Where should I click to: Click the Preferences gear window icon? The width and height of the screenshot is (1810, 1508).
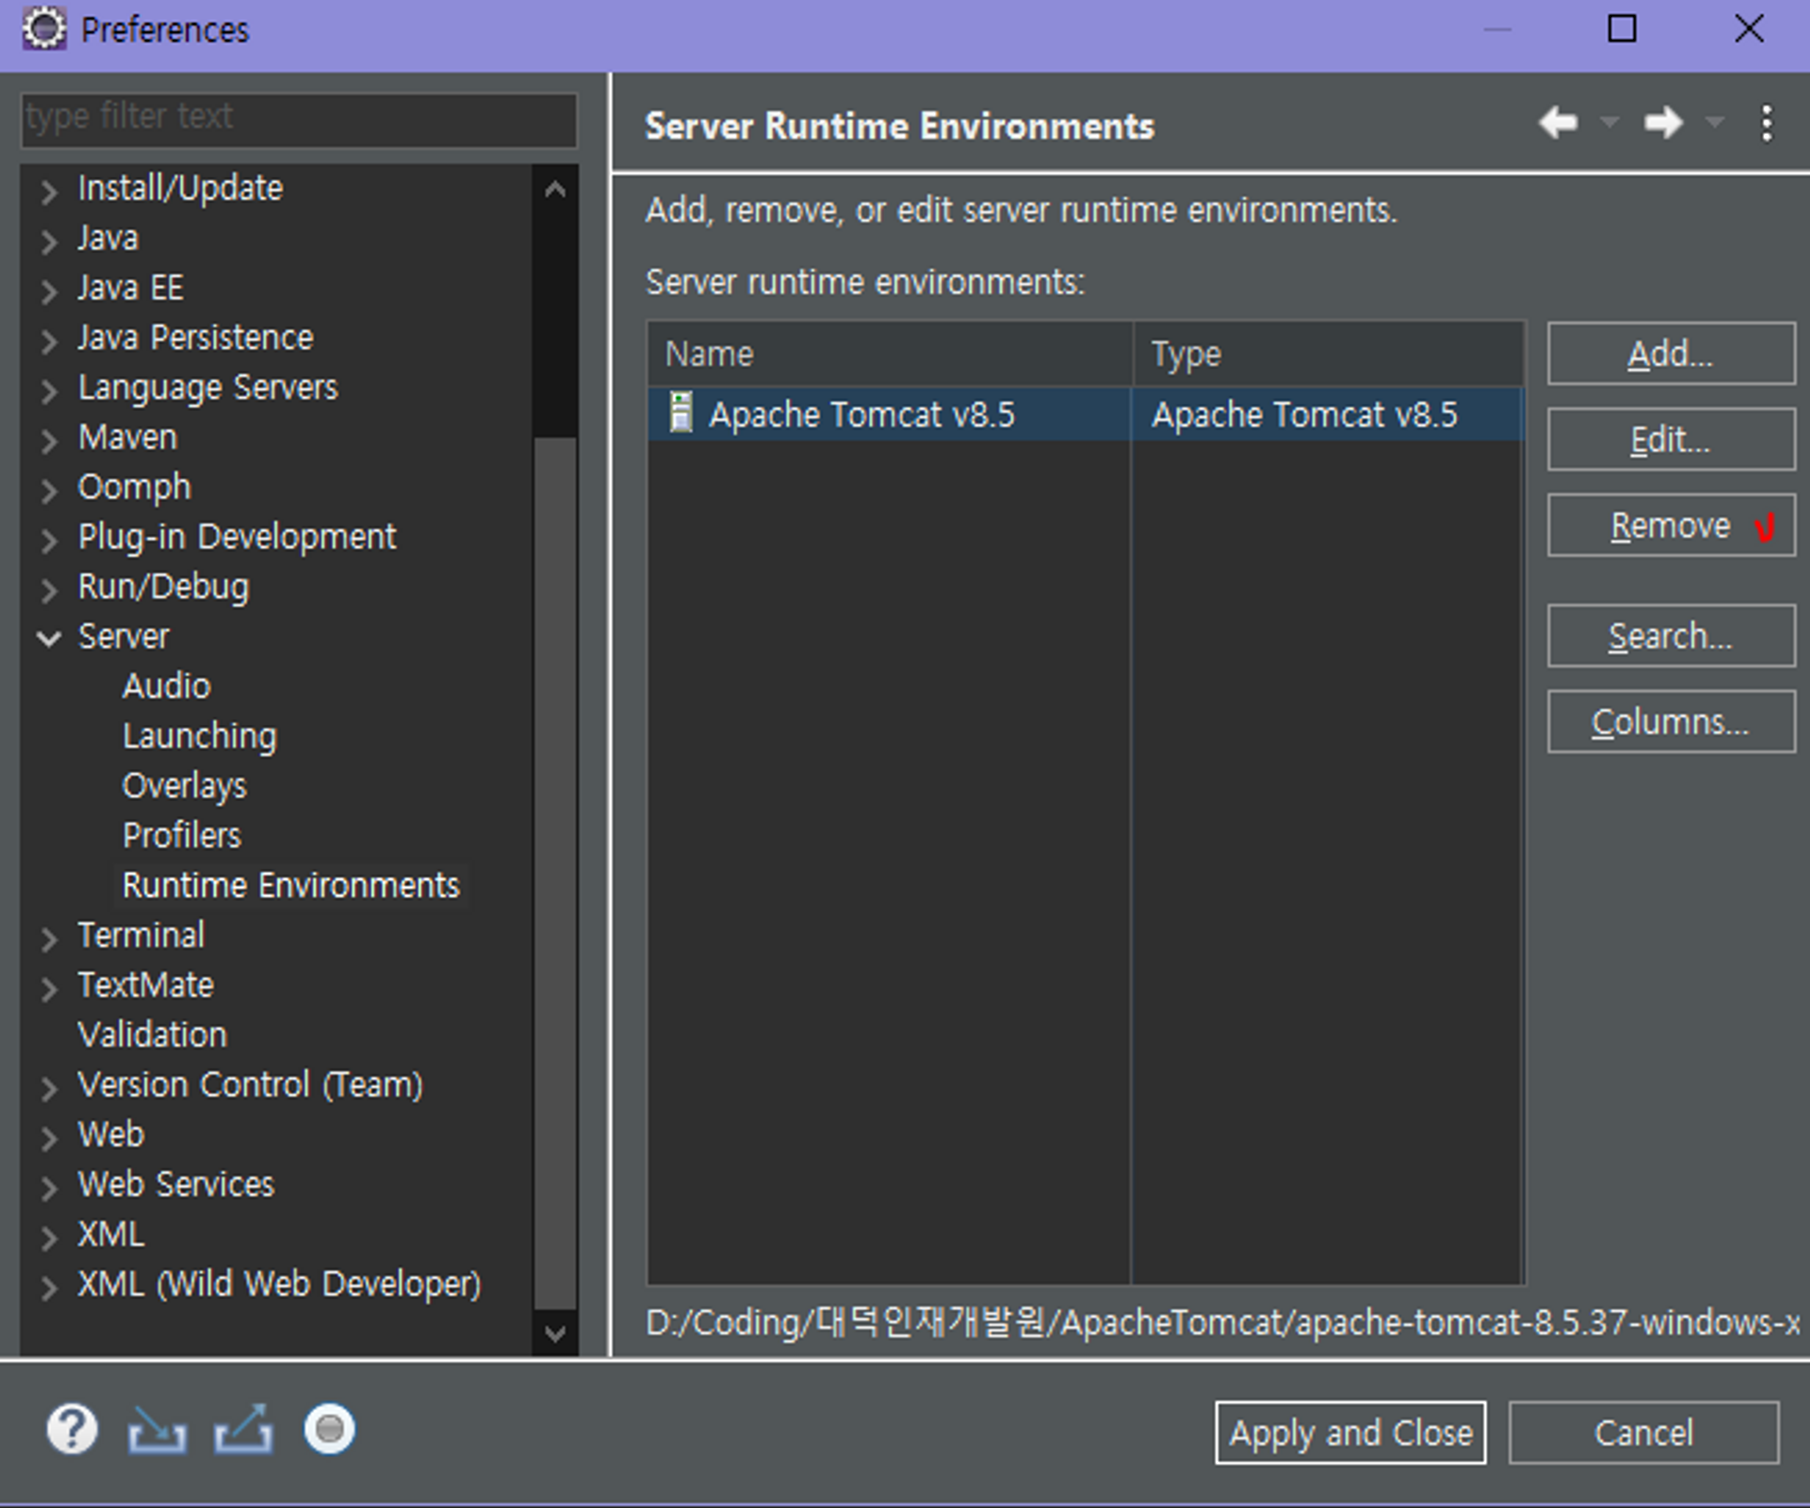pos(44,29)
